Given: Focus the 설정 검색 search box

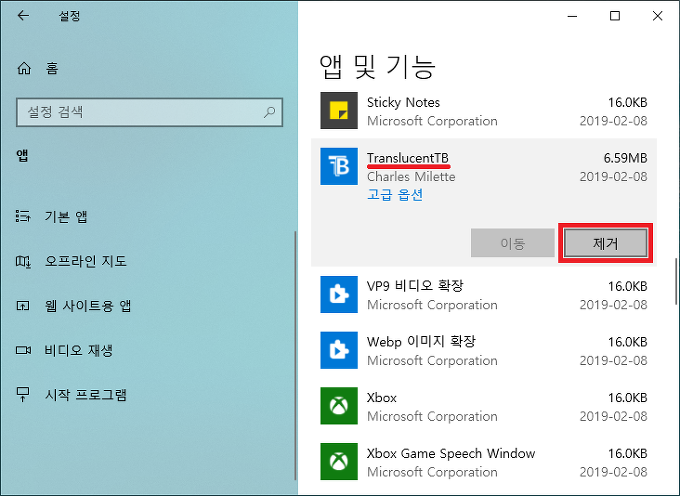Looking at the screenshot, I should coord(150,112).
